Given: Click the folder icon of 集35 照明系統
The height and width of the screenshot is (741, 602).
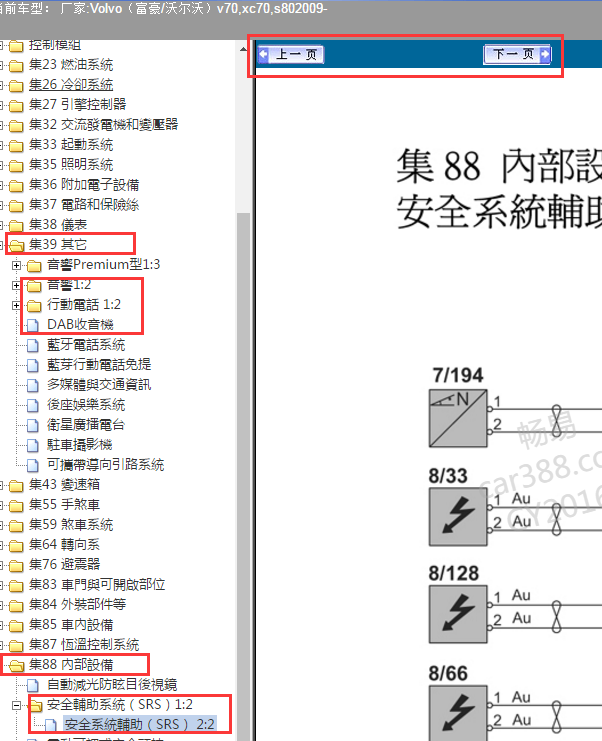Looking at the screenshot, I should (16, 165).
